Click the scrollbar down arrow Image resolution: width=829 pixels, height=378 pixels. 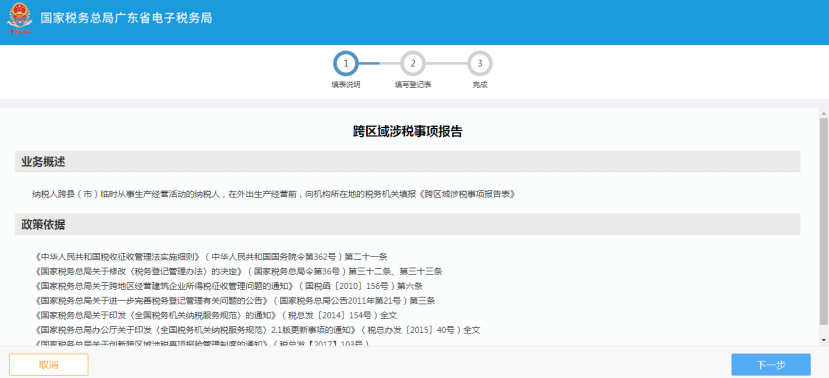pos(824,339)
